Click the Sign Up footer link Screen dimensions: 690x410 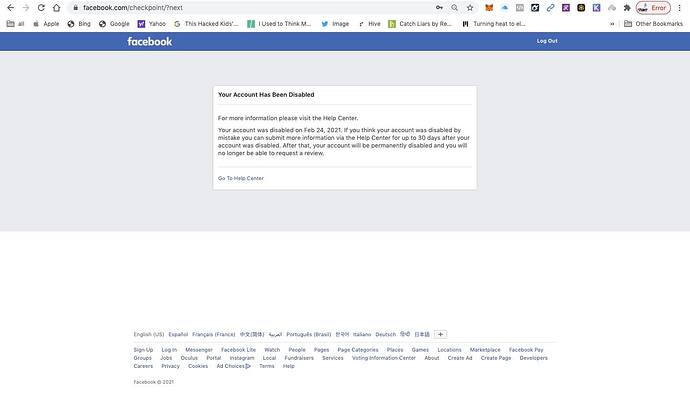[x=143, y=350]
